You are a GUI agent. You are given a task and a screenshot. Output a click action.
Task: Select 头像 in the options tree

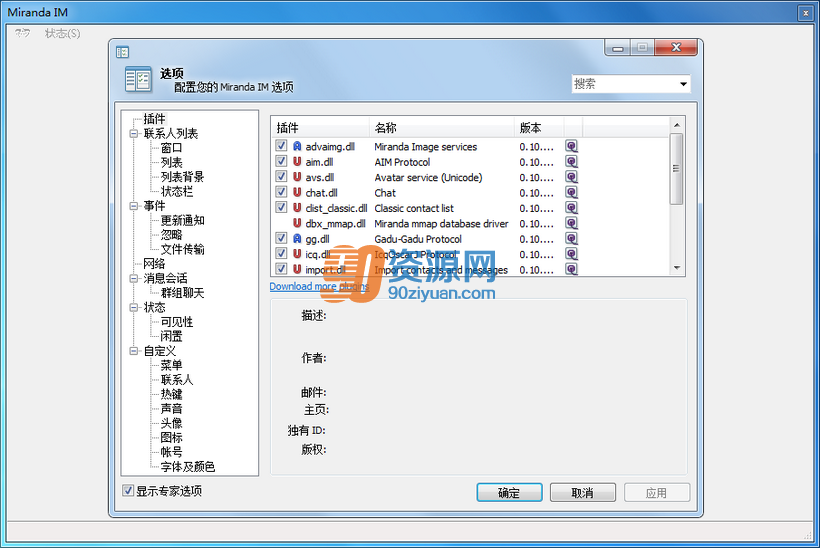(172, 423)
